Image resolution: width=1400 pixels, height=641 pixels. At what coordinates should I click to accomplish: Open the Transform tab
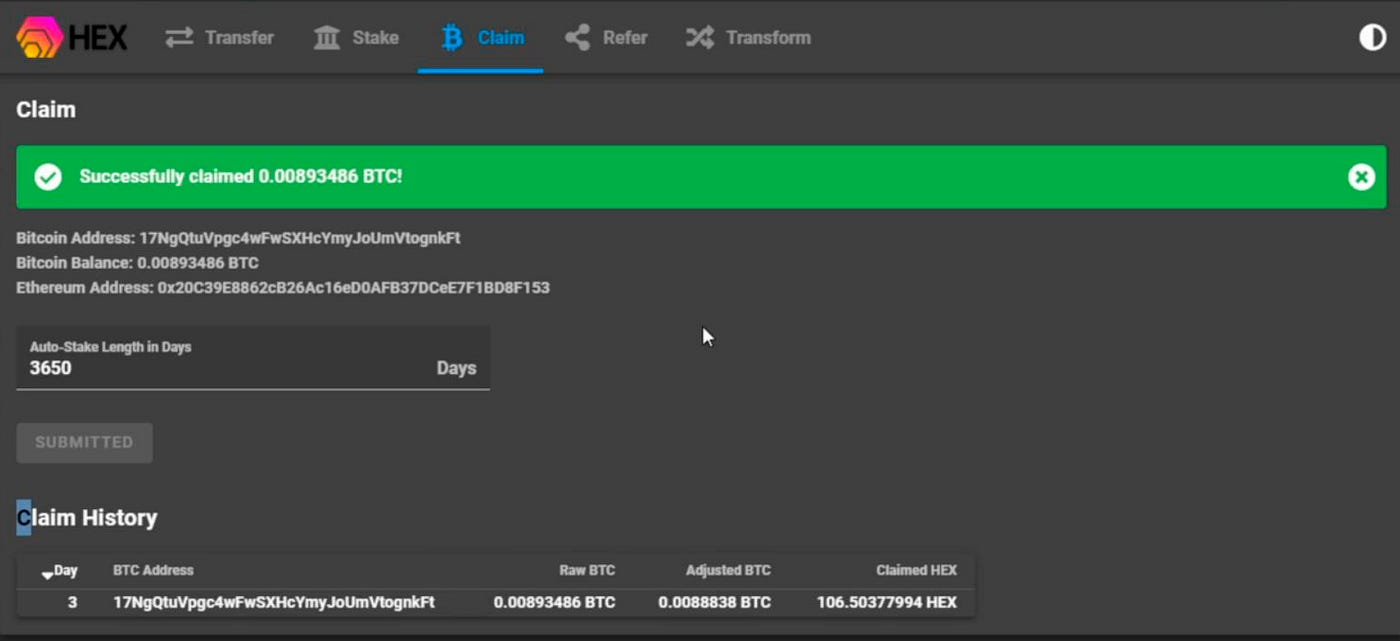[748, 38]
